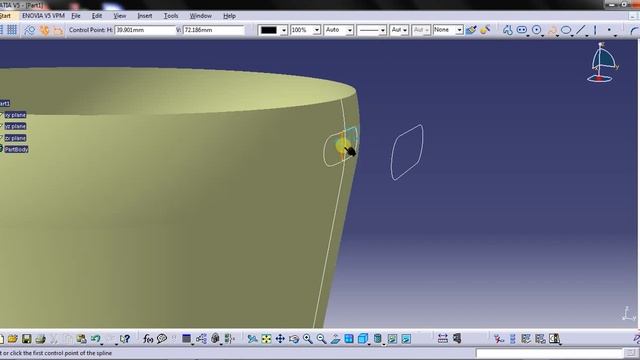This screenshot has width=640, height=360.
Task: Open the Insert menu
Action: coord(145,16)
